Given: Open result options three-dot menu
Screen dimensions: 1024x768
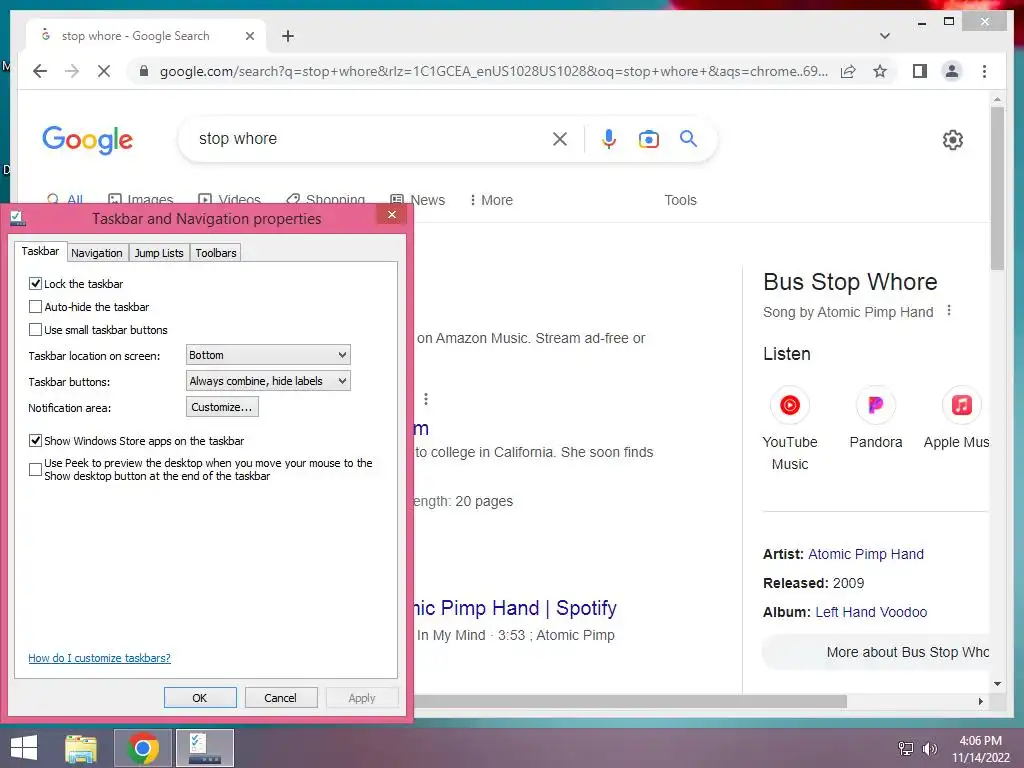Looking at the screenshot, I should pos(426,399).
